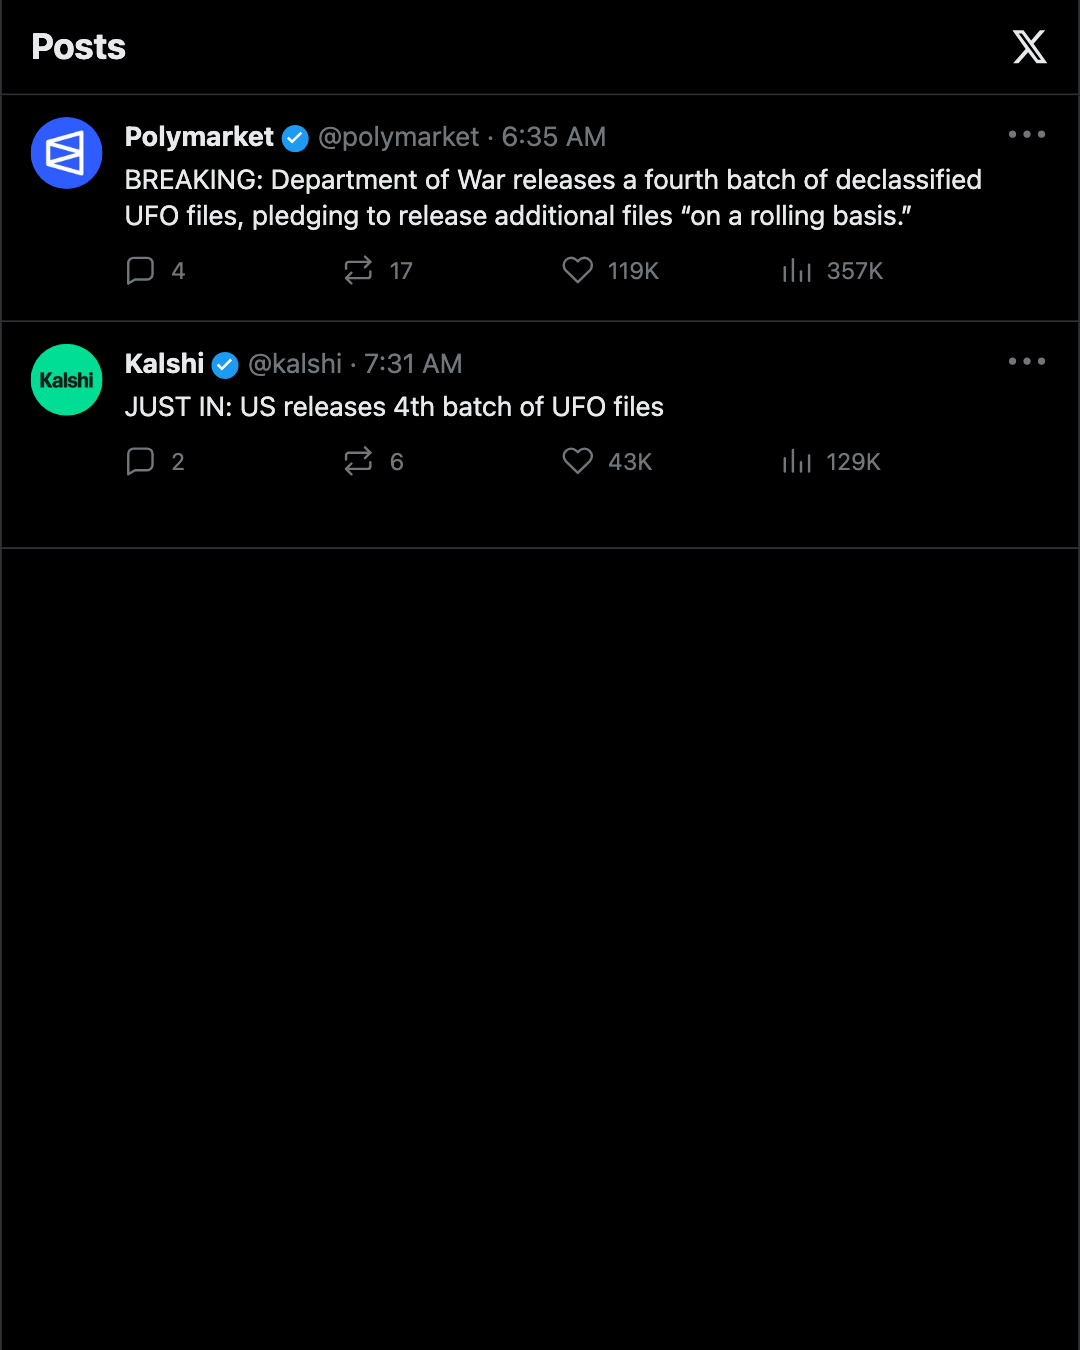
Task: Visit the @polymarket handle
Action: 399,137
